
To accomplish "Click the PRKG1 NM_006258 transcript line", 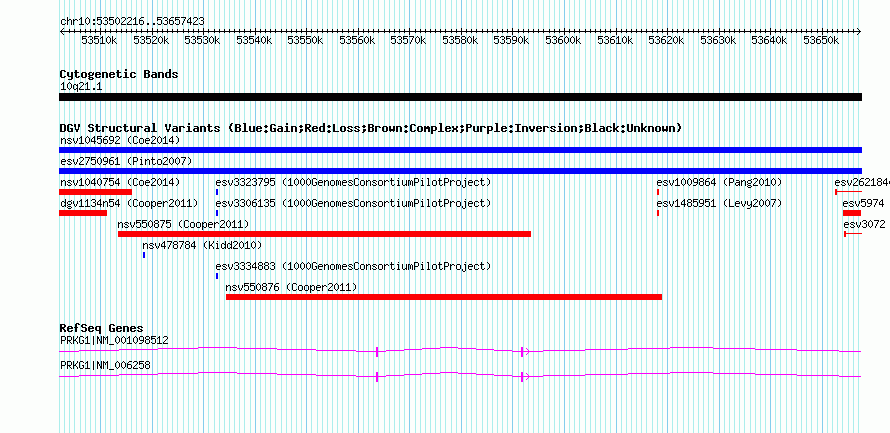I will click(x=460, y=376).
